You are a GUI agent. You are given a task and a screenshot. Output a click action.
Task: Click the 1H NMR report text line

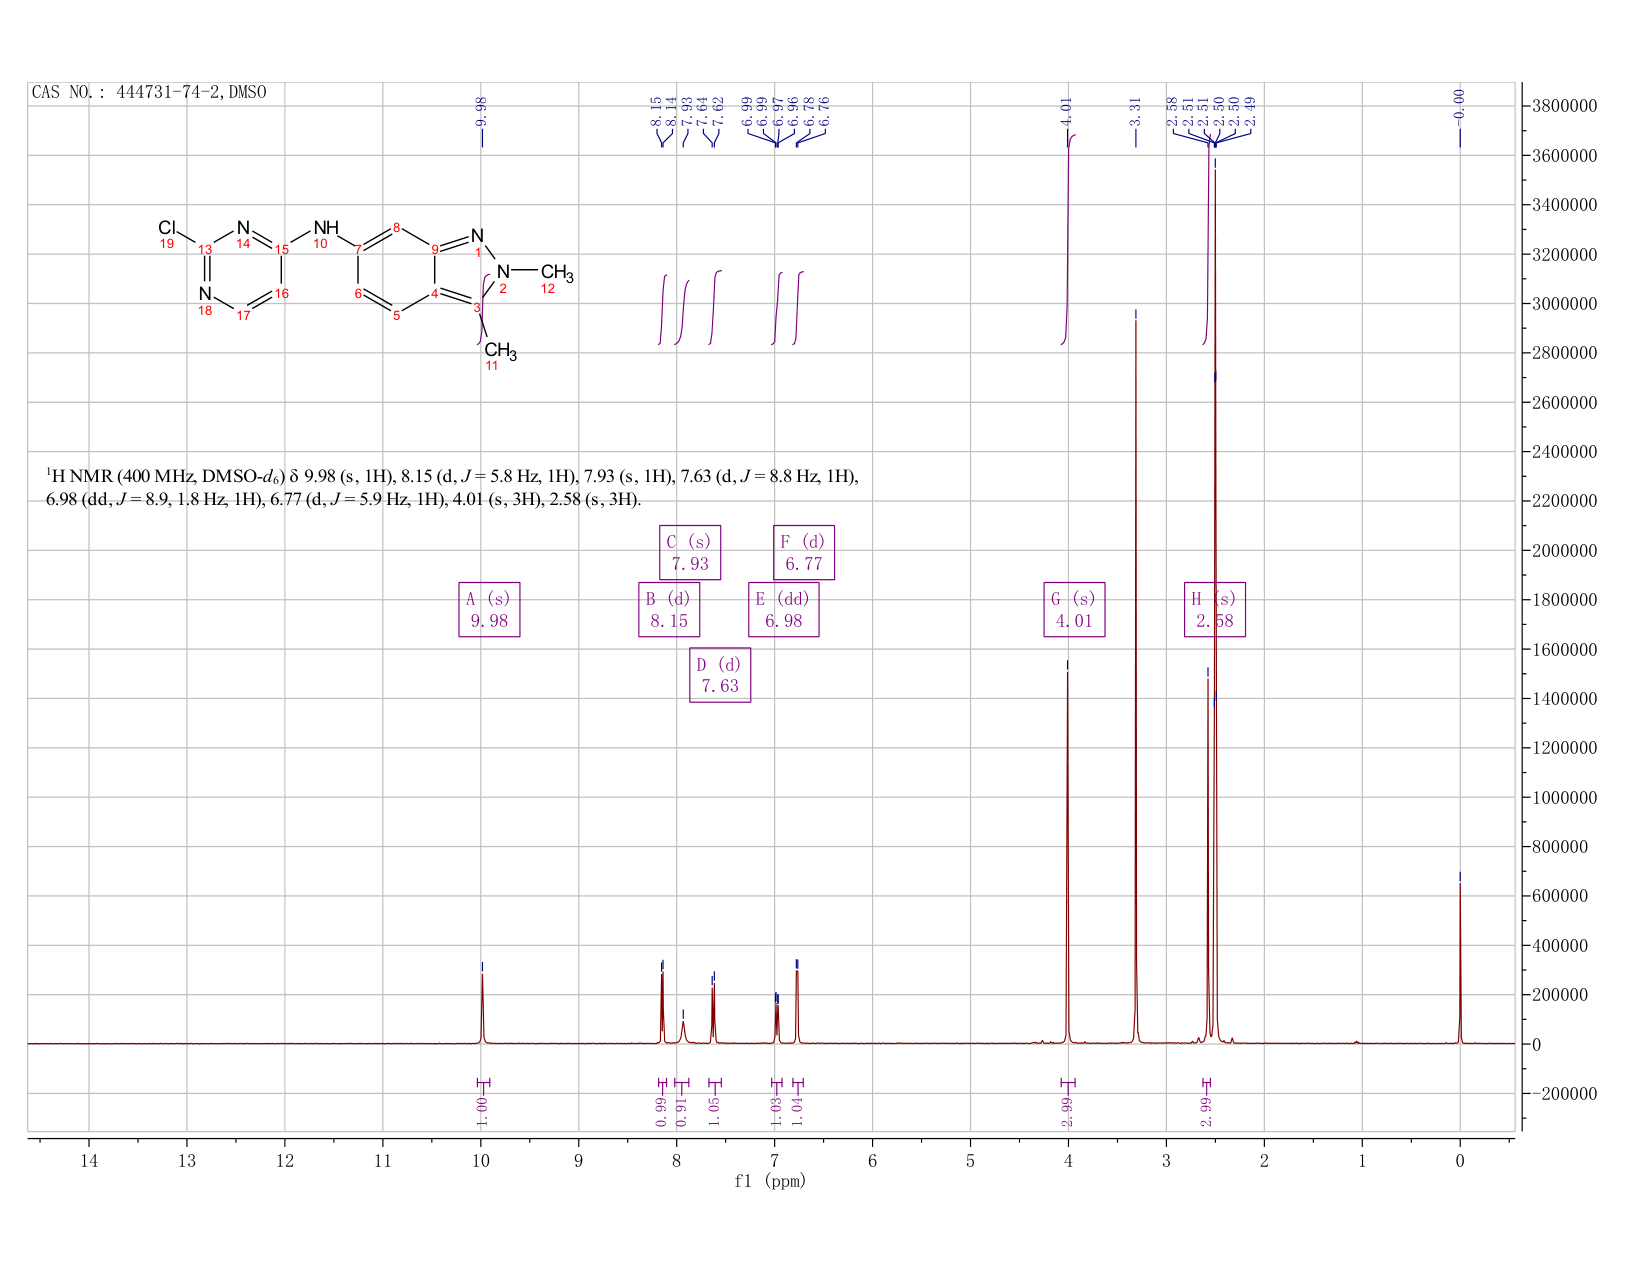[x=452, y=487]
